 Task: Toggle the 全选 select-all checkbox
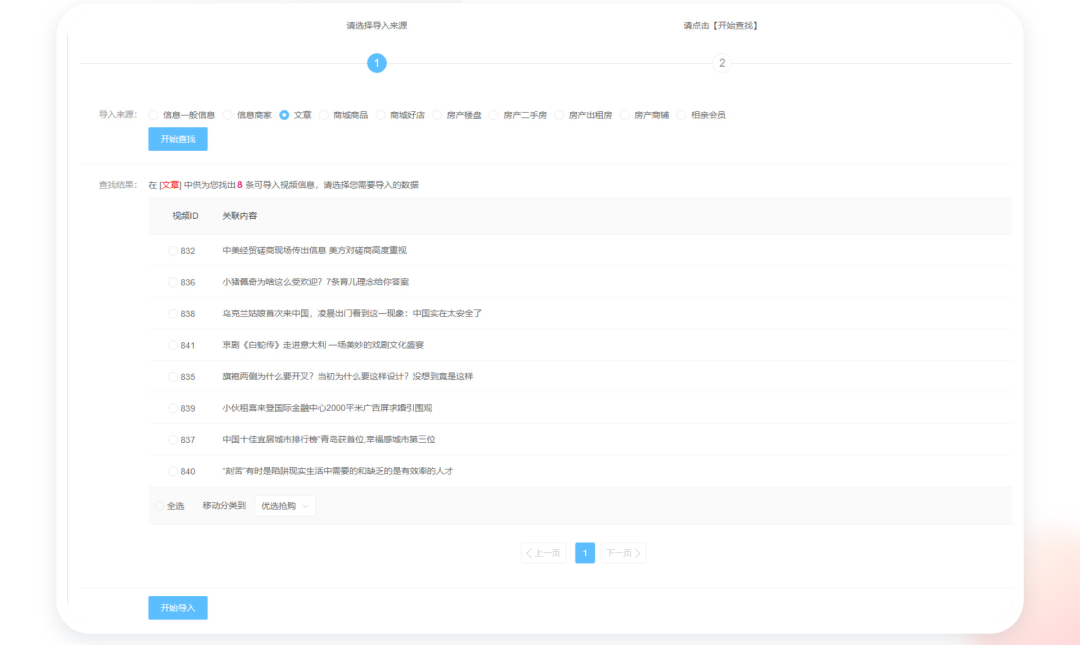pos(159,506)
